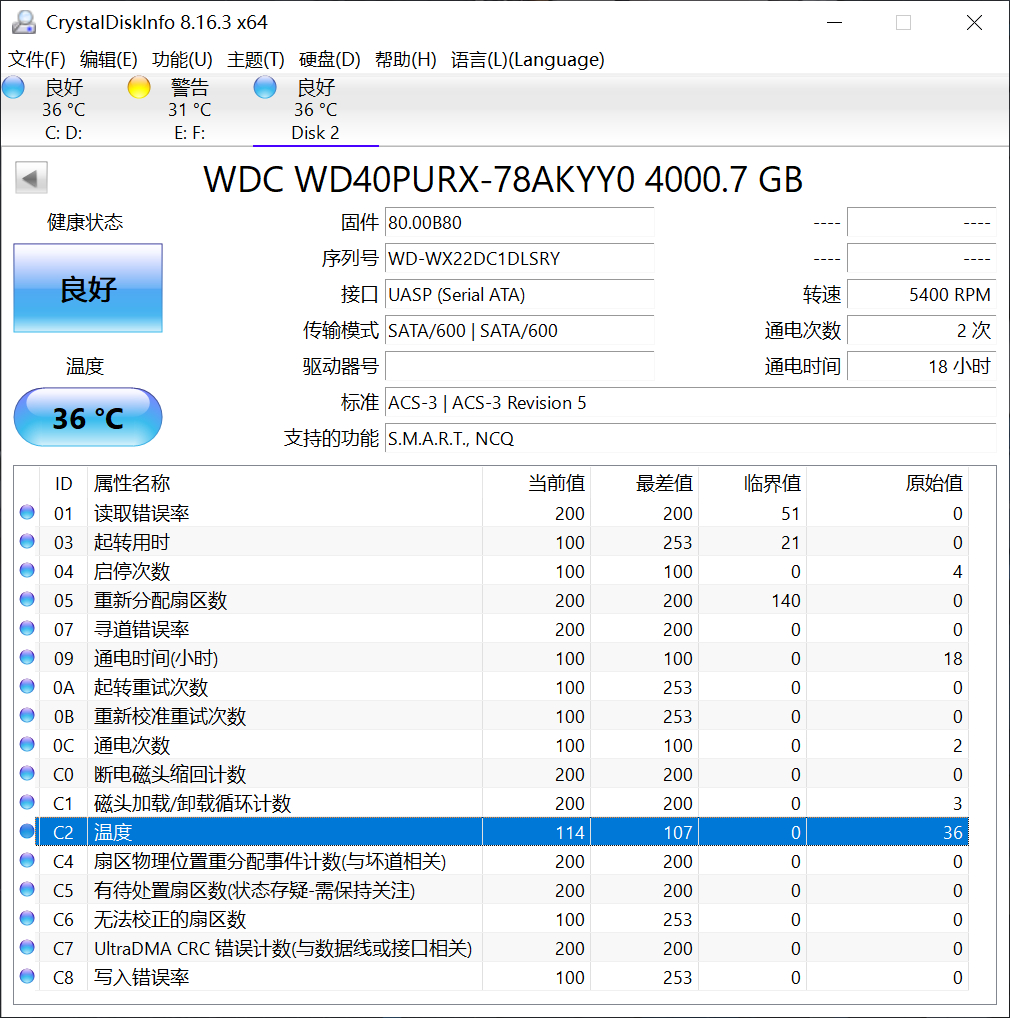Image resolution: width=1010 pixels, height=1018 pixels.
Task: Click status orb of attribute C0 断电磁头缩回计数
Action: coord(27,773)
